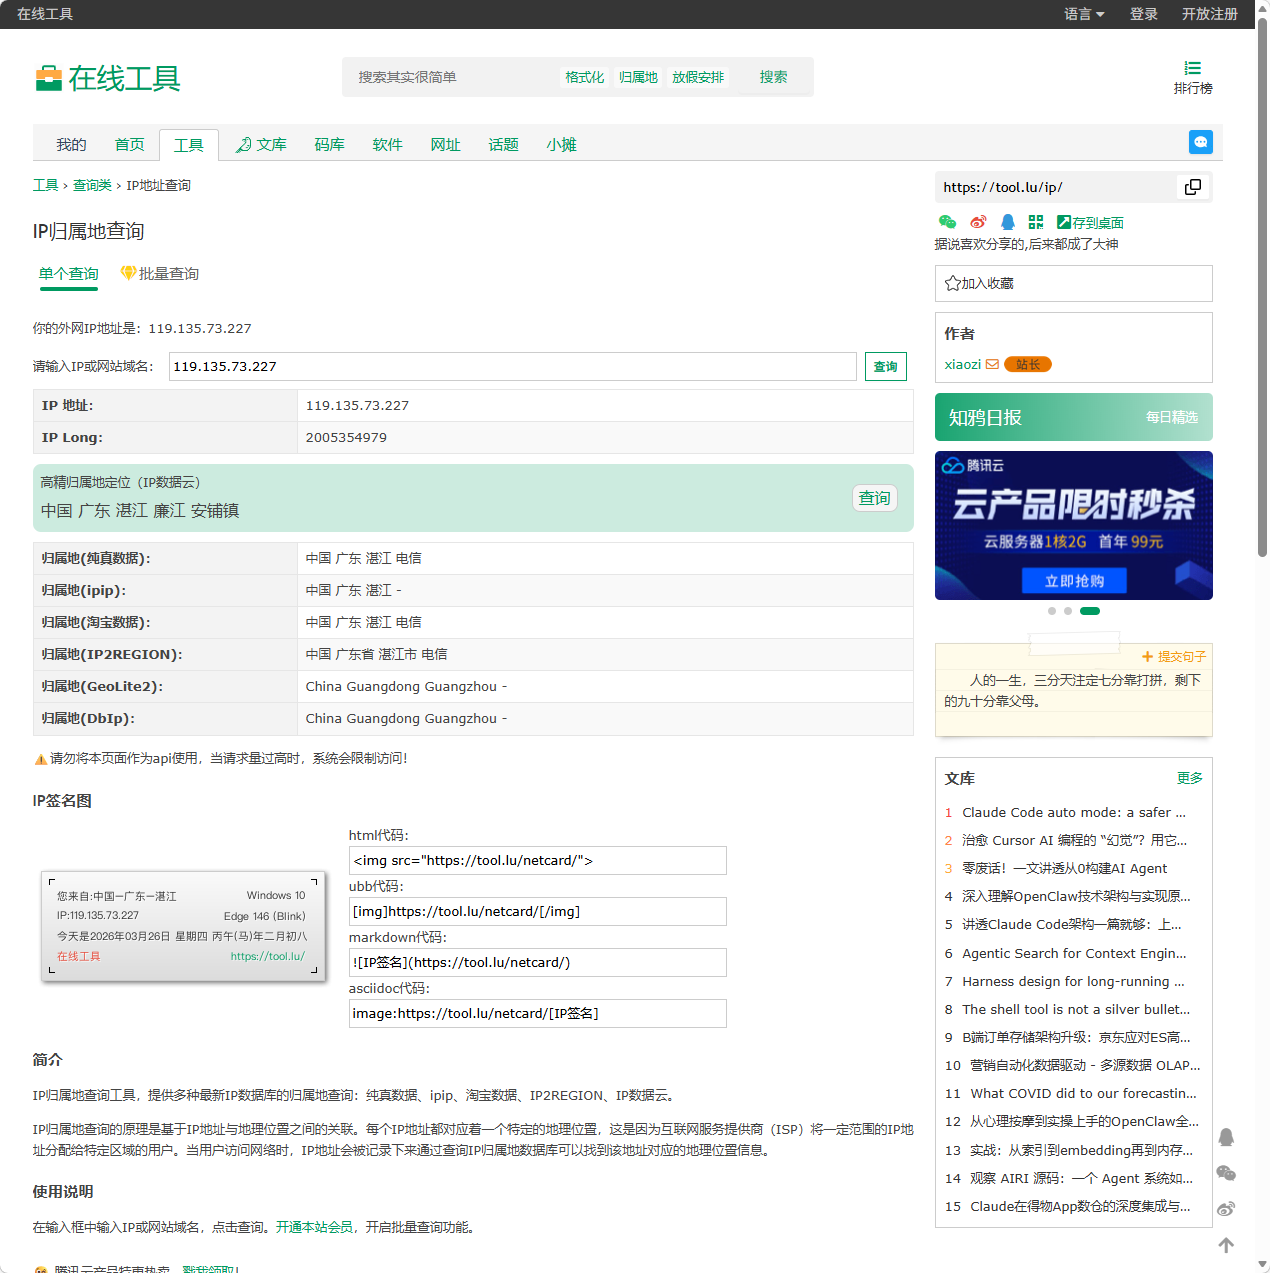Image resolution: width=1270 pixels, height=1273 pixels.
Task: Expand the 语言 language dropdown
Action: 1084,14
